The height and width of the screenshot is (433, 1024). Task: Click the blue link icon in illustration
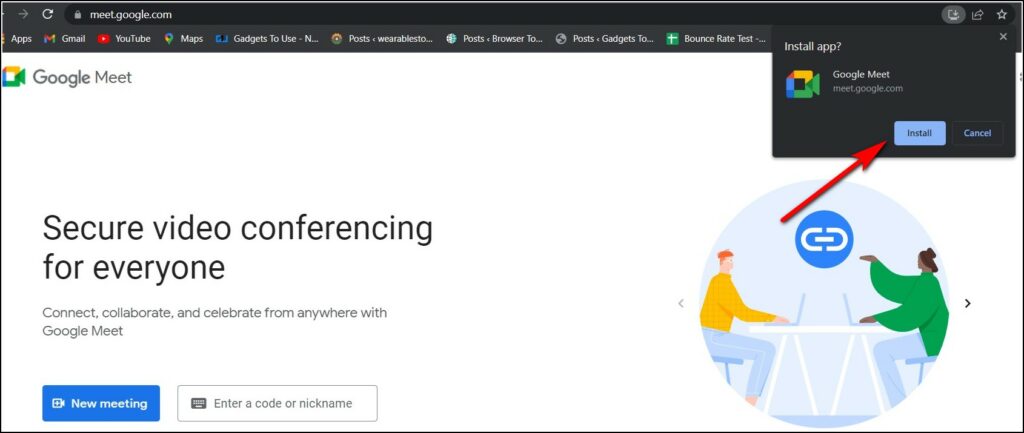click(824, 240)
